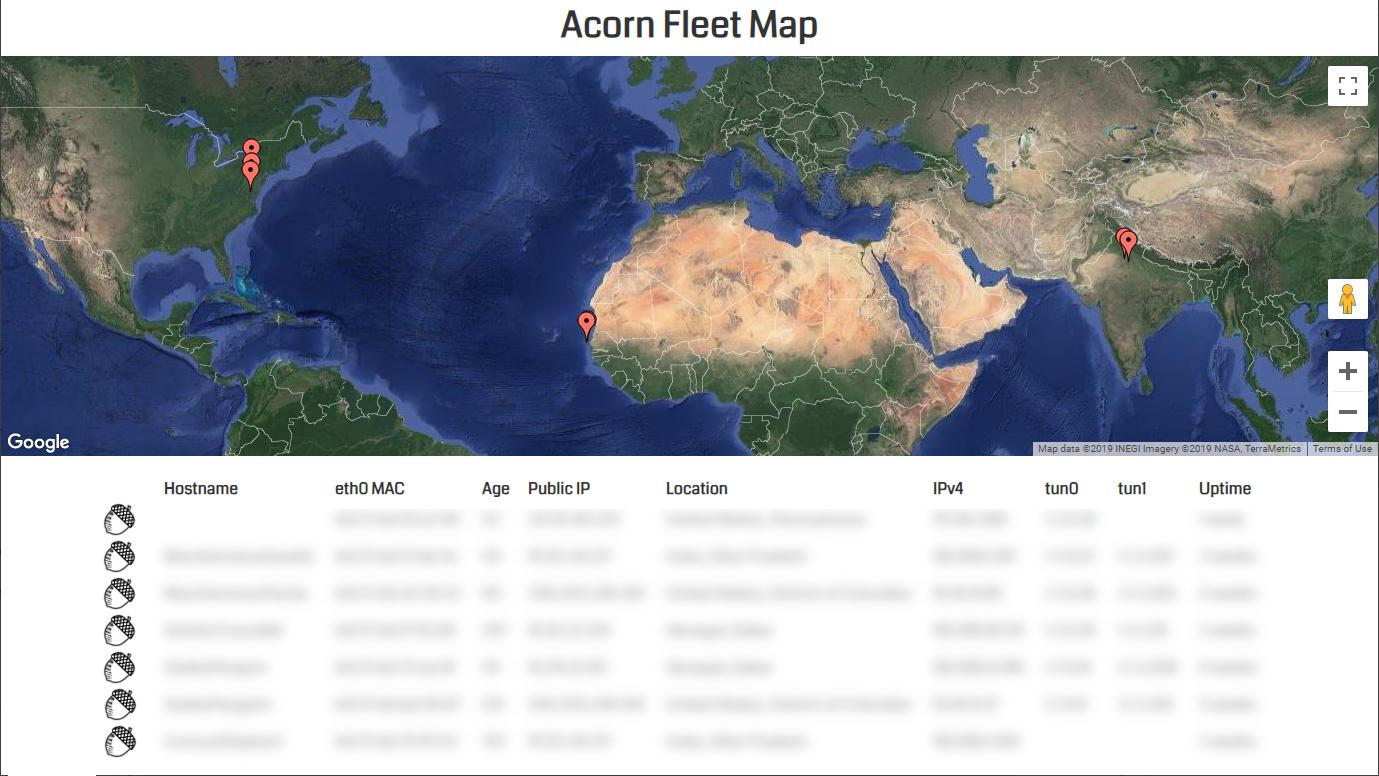Select the map marker over India
This screenshot has height=776, width=1379.
[1127, 244]
